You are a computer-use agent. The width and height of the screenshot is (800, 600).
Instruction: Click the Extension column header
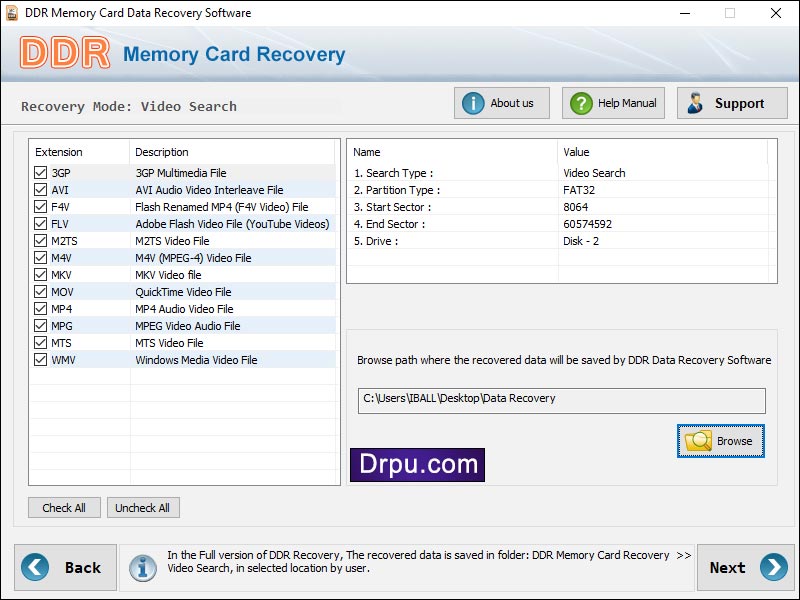point(58,151)
